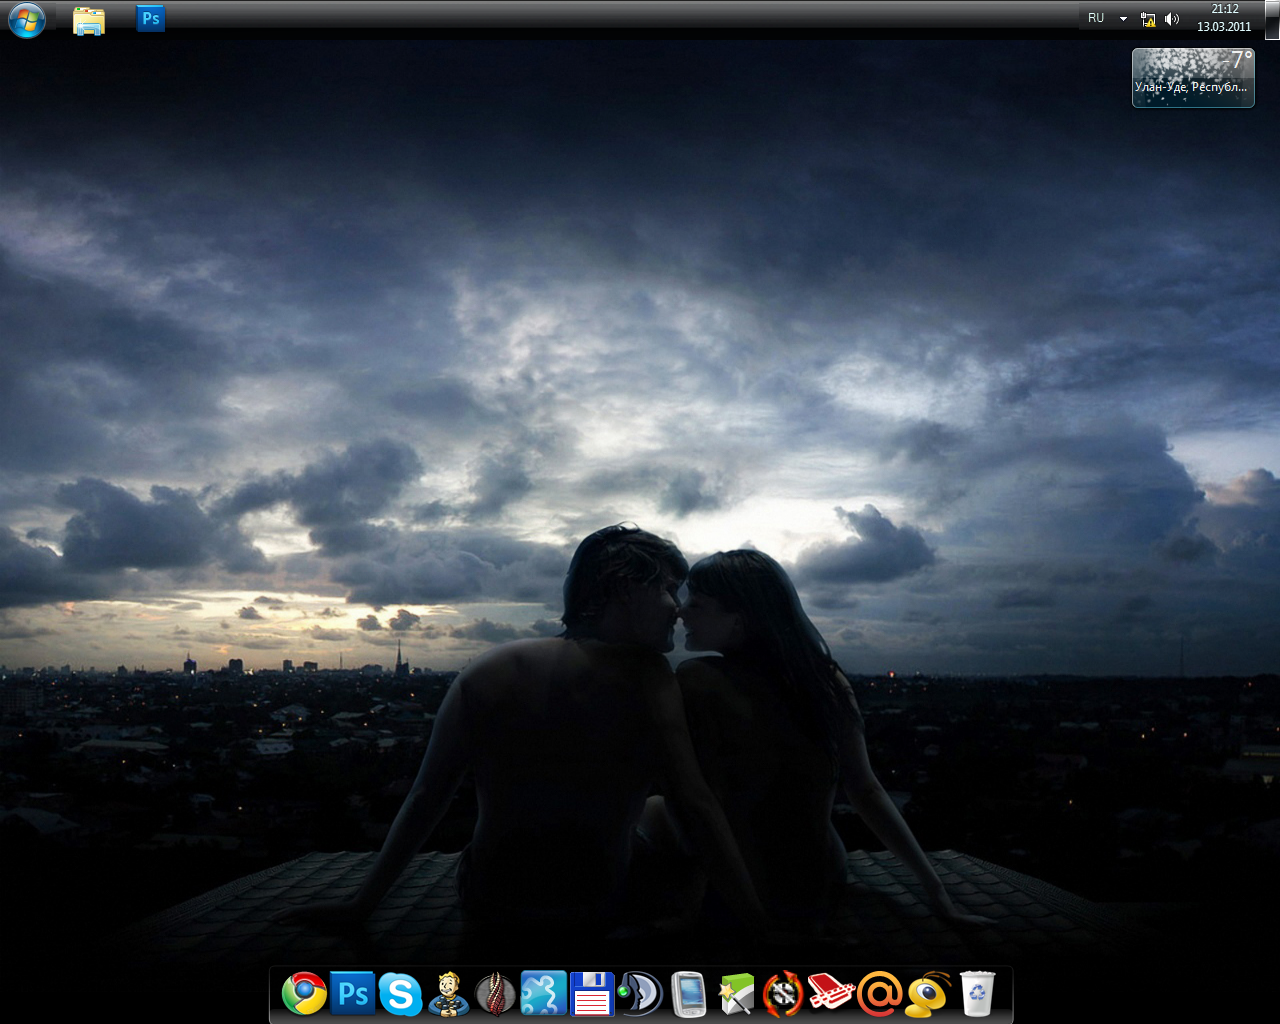Viewport: 1280px width, 1024px height.
Task: Click the floppy disk icon in dock
Action: pyautogui.click(x=591, y=994)
